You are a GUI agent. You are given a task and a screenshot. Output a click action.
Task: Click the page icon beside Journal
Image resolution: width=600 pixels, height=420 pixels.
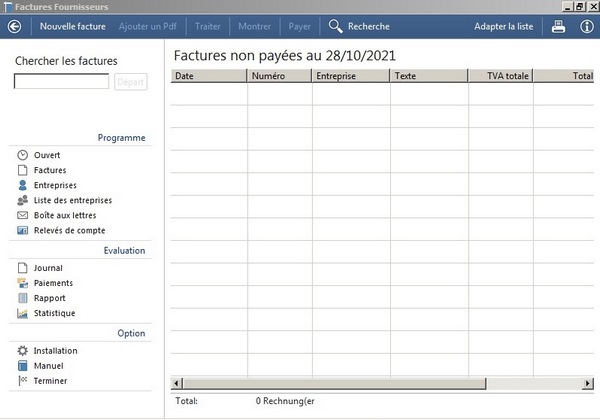(x=23, y=268)
